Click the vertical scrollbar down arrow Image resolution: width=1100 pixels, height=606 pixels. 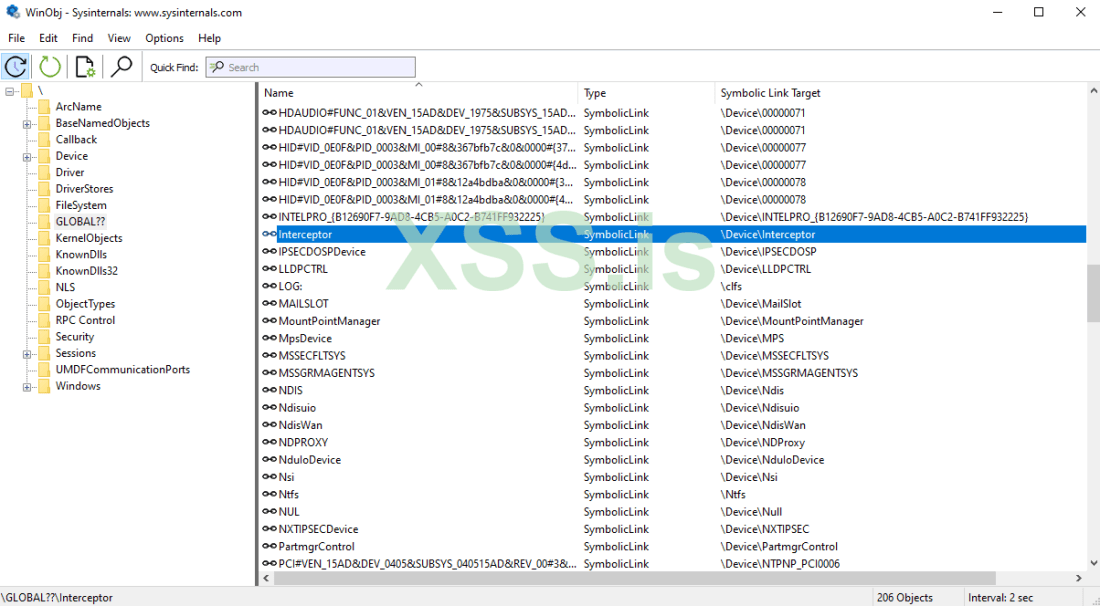(1093, 563)
